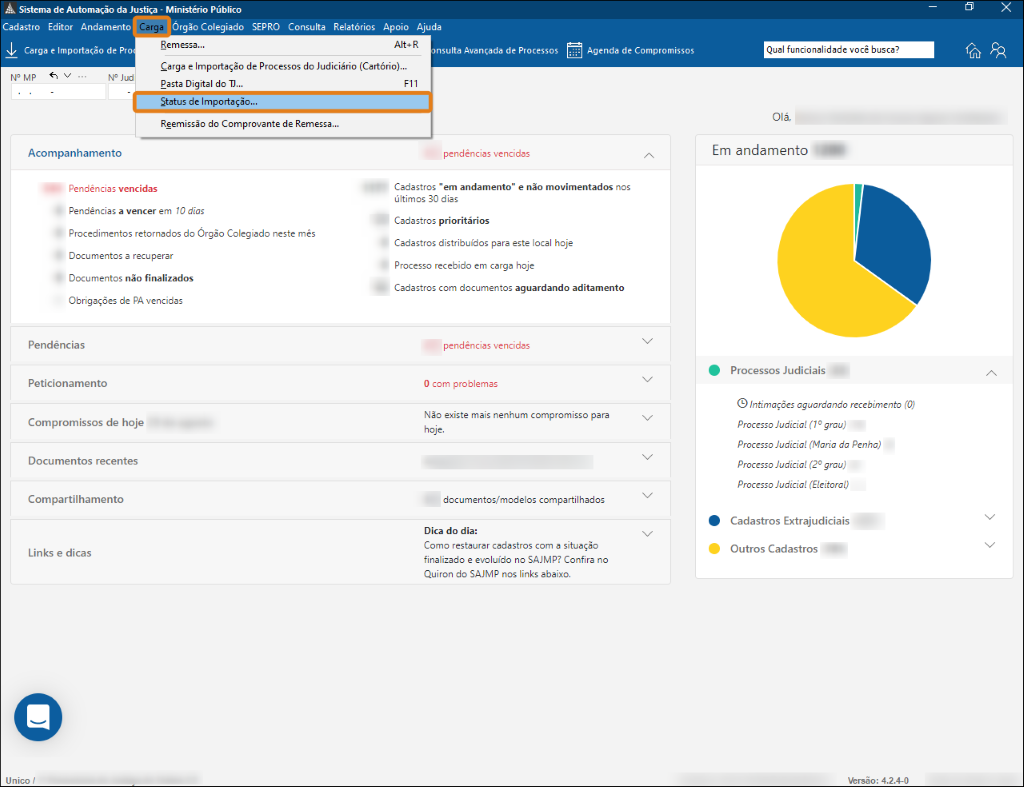Click the users icon in toolbar
Viewport: 1024px width, 787px height.
998,51
